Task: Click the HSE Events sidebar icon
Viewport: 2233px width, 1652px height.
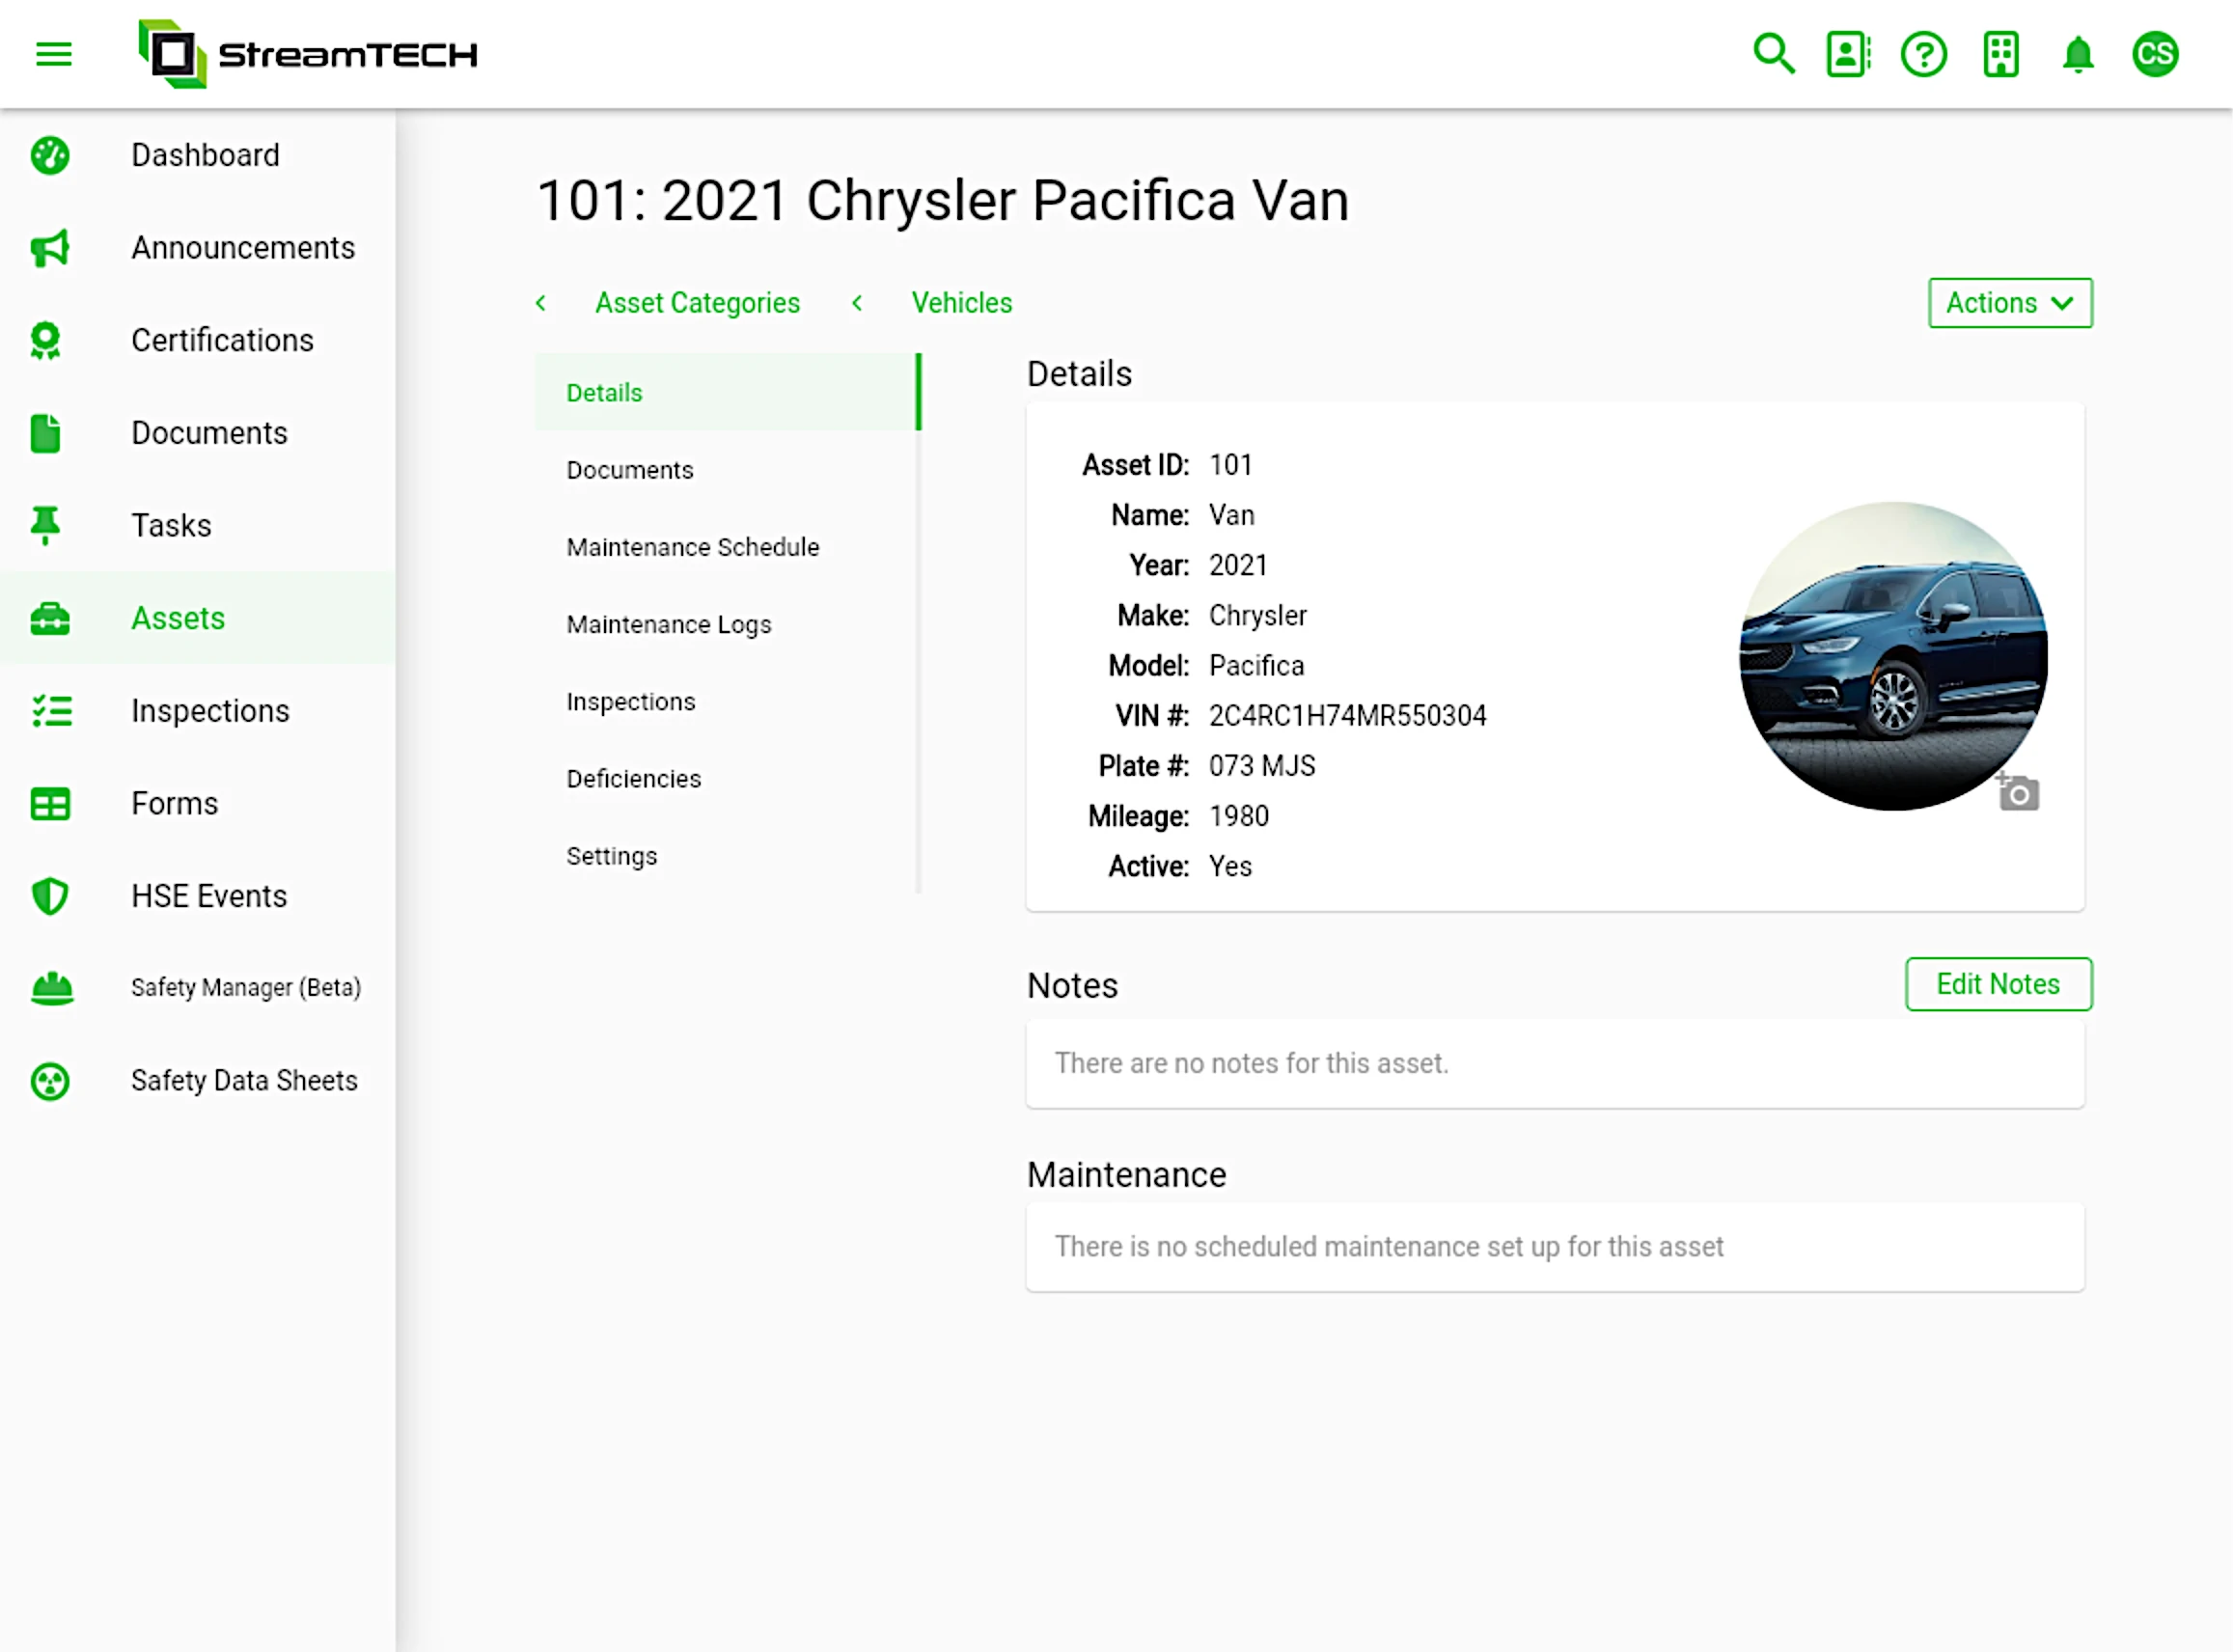Action: point(48,895)
